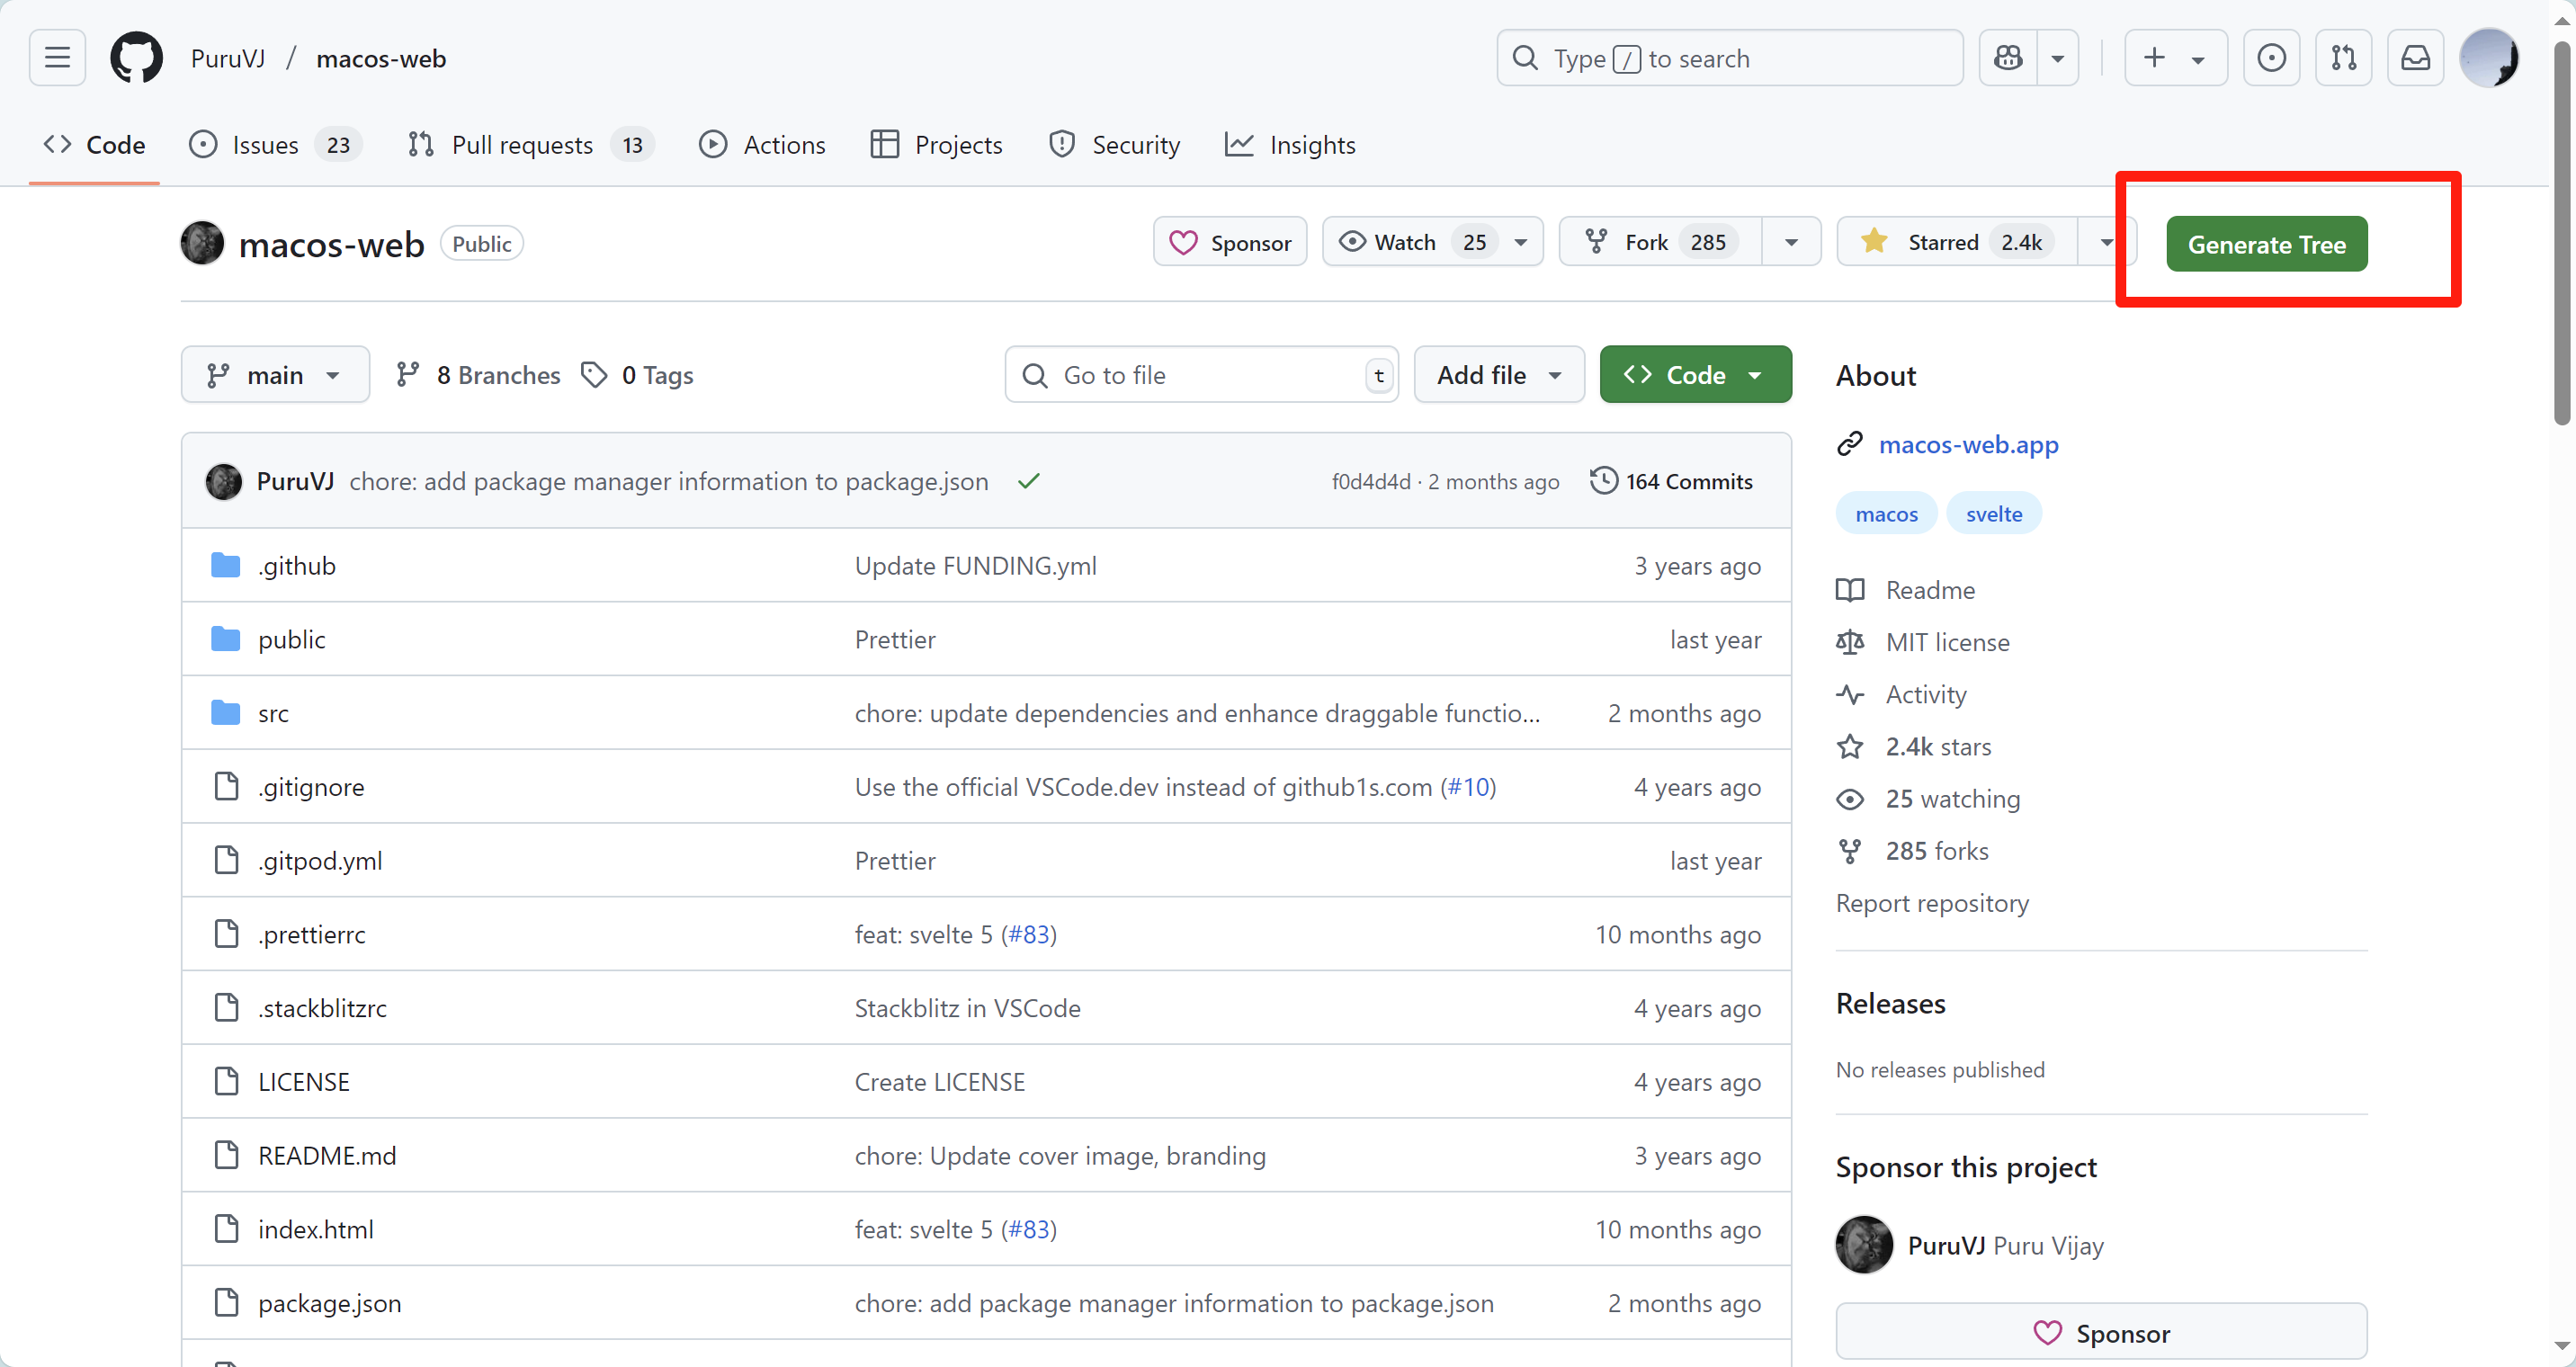Click the Sponsor heart button at top
This screenshot has height=1367, width=2576.
tap(1229, 242)
